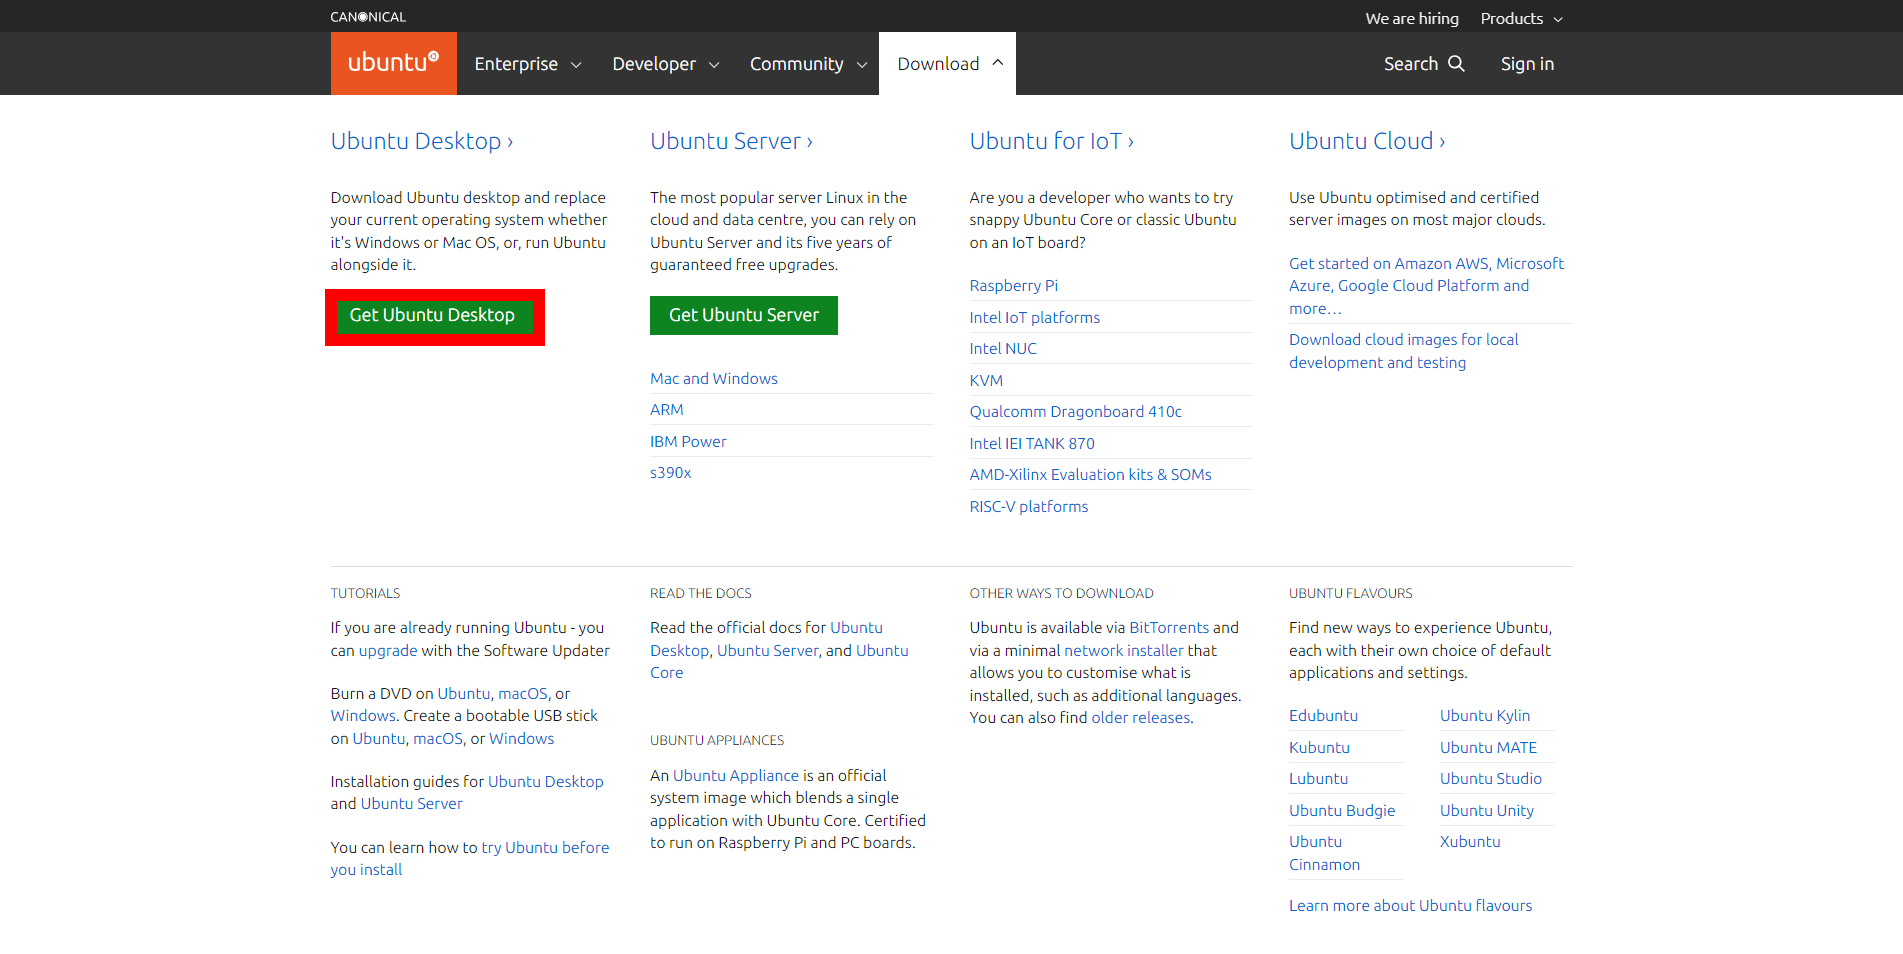This screenshot has width=1903, height=954.
Task: Open the BitTorrents link
Action: coord(1169,628)
